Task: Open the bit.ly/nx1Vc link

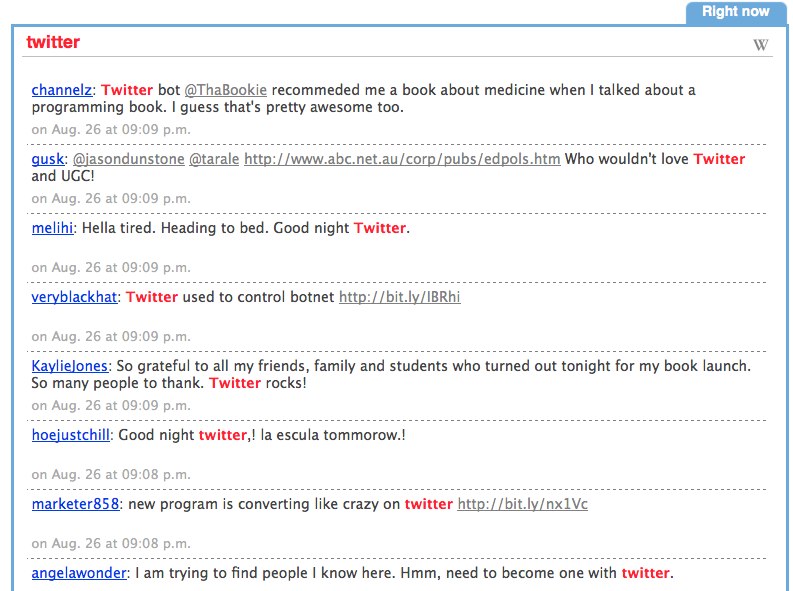Action: pyautogui.click(x=522, y=504)
